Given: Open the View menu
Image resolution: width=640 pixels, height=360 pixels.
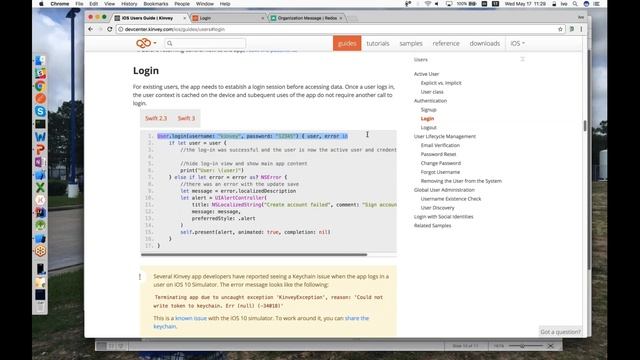Looking at the screenshot, I should tap(109, 4).
